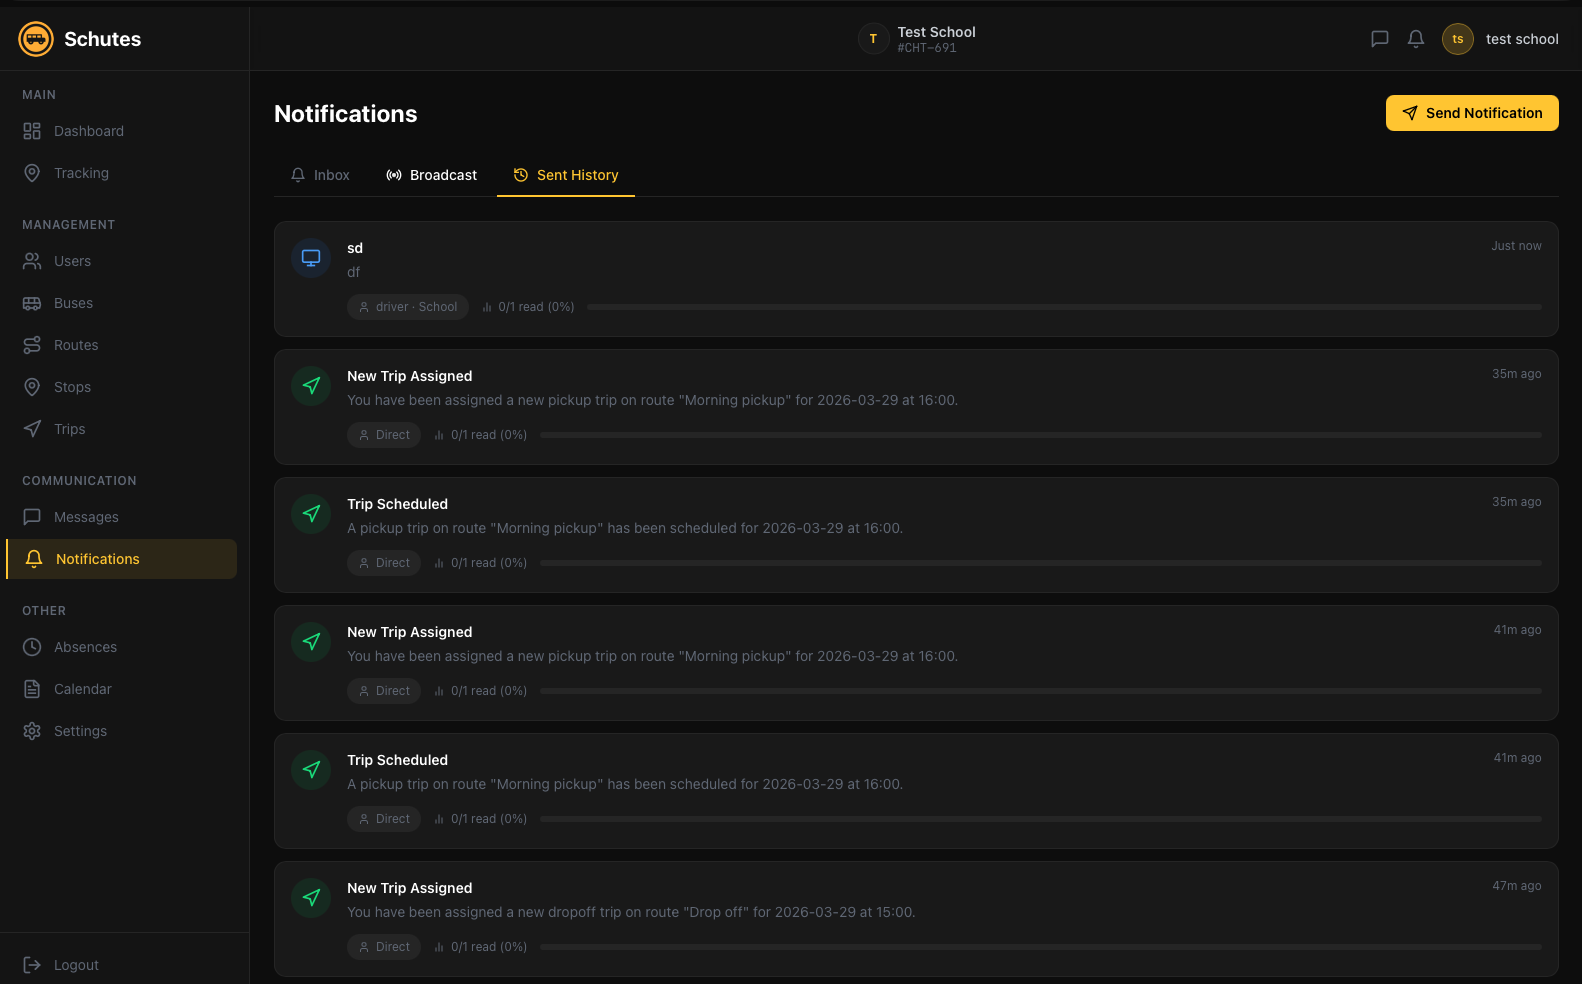Image resolution: width=1582 pixels, height=984 pixels.
Task: Click the Tracking pin icon in sidebar
Action: point(32,173)
